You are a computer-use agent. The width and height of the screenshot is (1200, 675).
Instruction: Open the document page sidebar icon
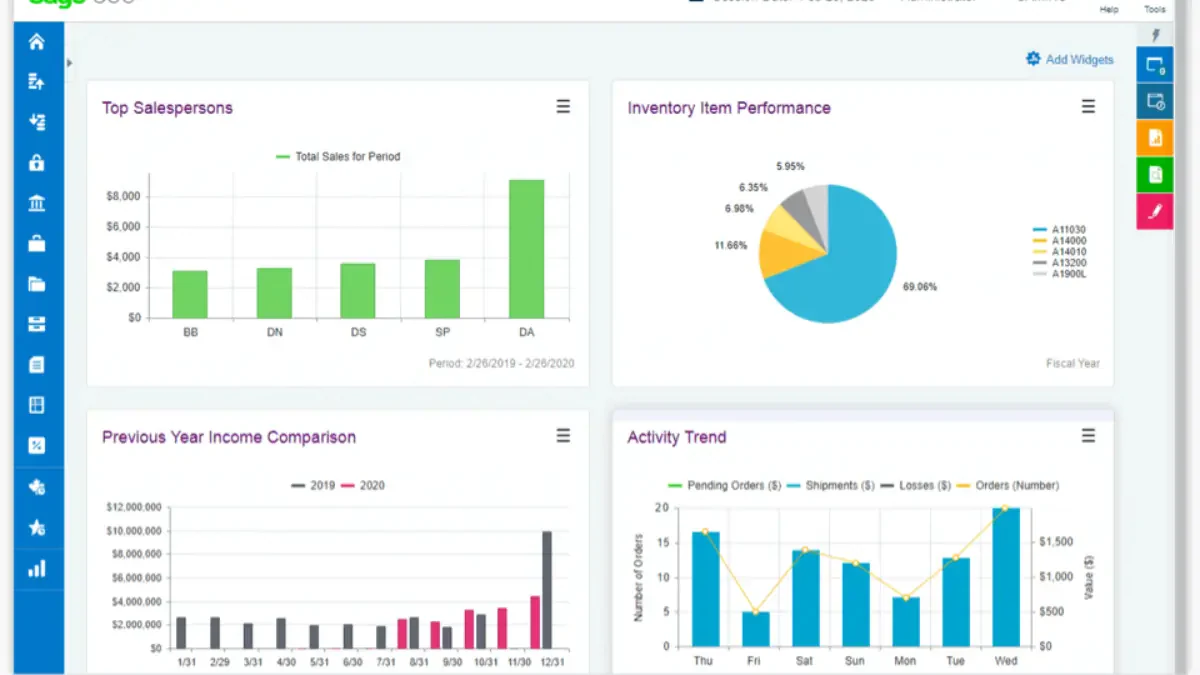point(37,365)
